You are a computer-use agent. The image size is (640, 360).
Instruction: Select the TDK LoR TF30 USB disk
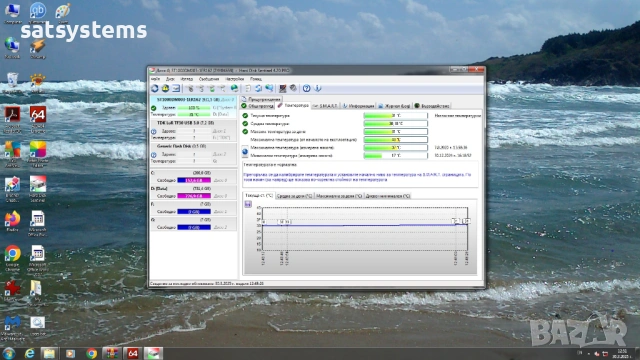click(x=194, y=130)
